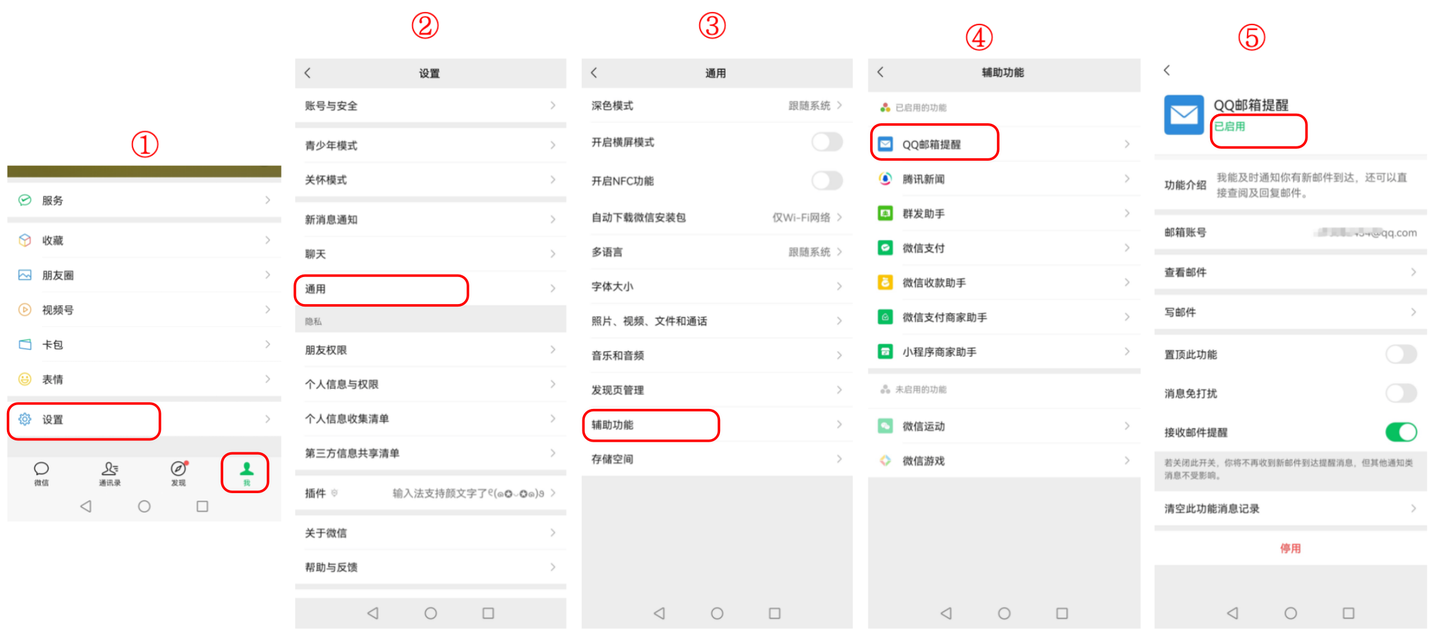
Task: Open 照片、视频、文件和通话 entry
Action: 717,321
